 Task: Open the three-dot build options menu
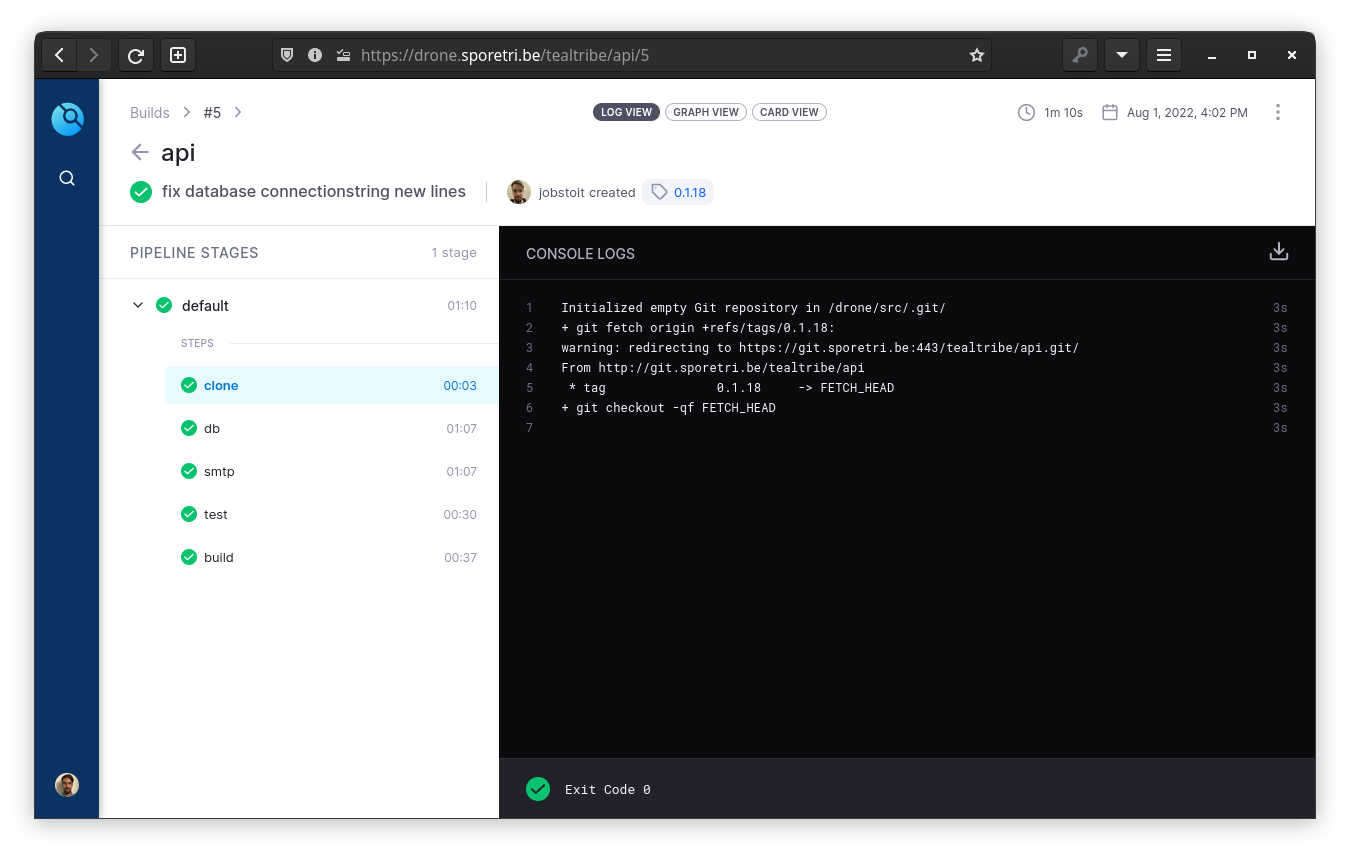tap(1277, 112)
